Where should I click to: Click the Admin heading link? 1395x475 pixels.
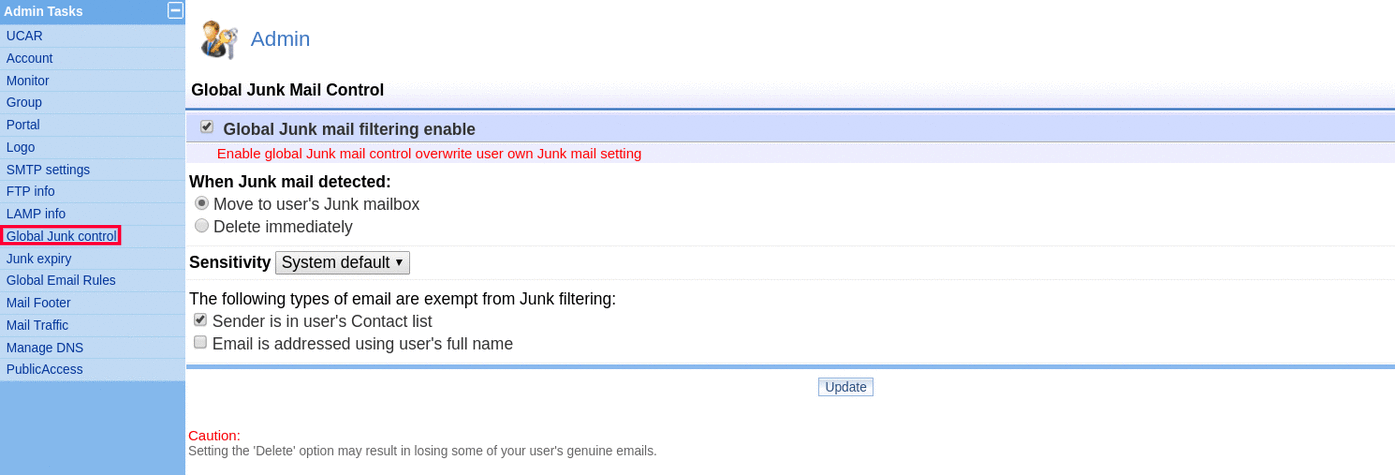280,39
